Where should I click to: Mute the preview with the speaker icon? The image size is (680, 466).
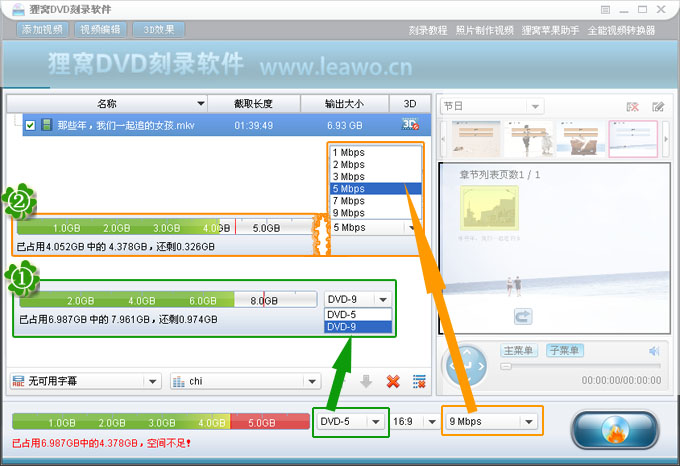point(654,351)
